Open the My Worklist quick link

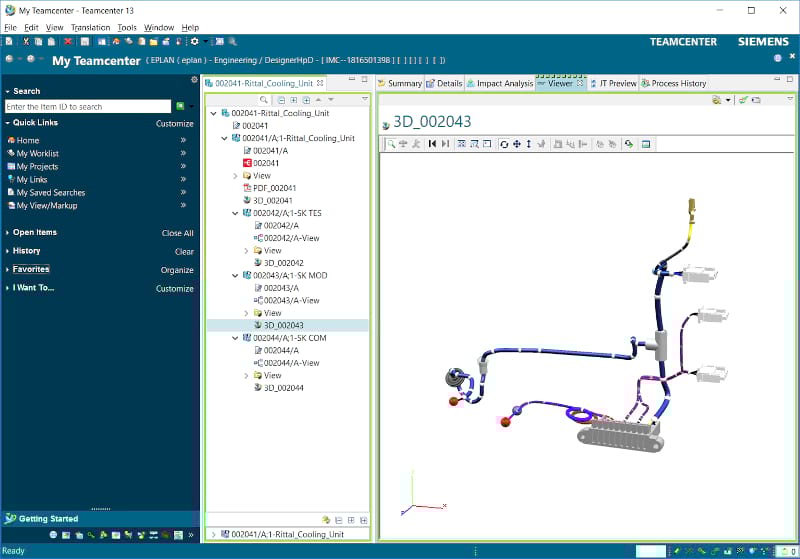37,154
